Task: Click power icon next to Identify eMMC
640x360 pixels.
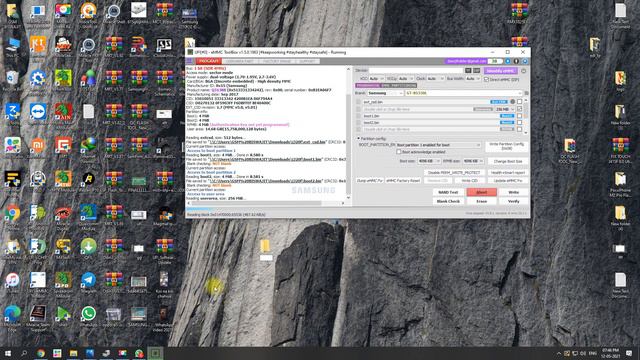Action: [x=524, y=71]
